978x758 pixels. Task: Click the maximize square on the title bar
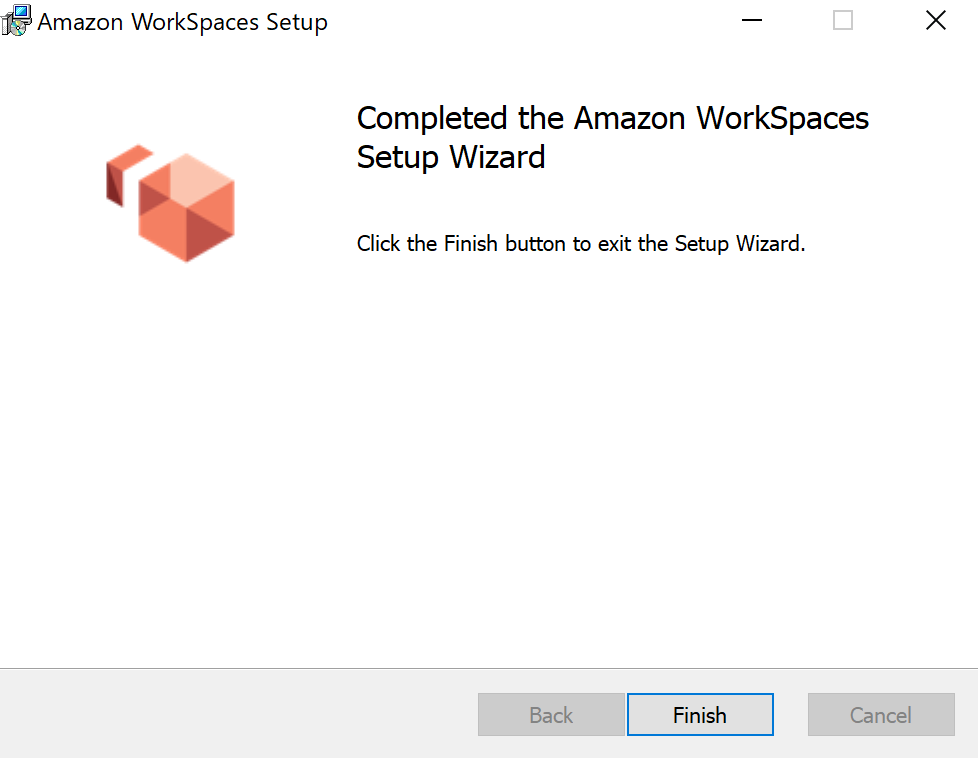pos(842,20)
